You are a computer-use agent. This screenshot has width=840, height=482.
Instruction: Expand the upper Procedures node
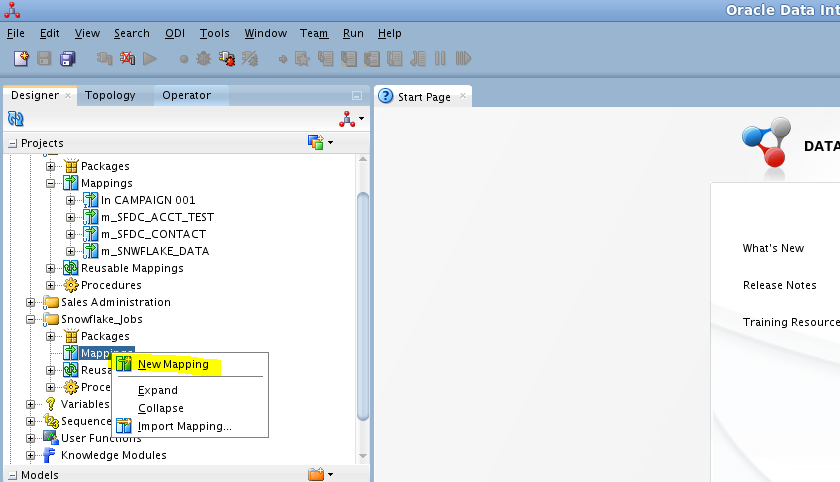(x=50, y=285)
